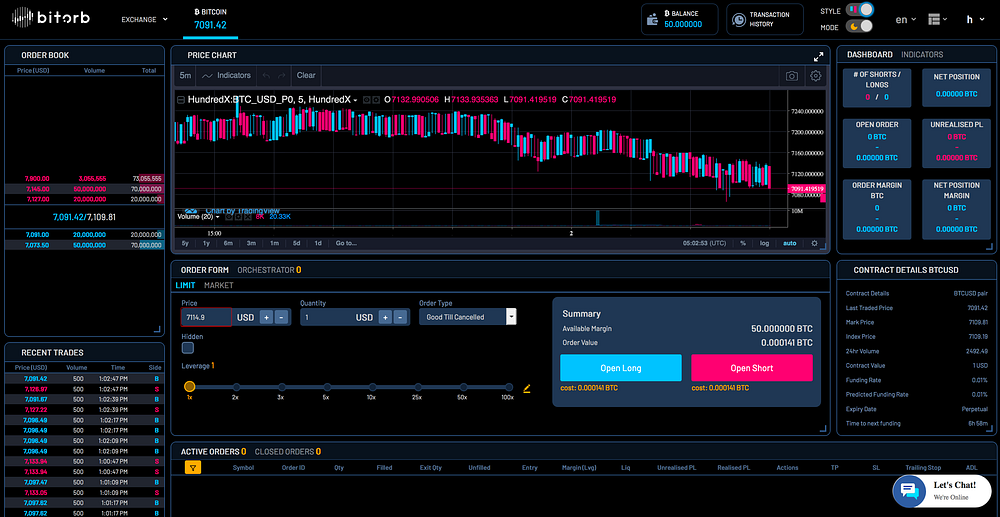The image size is (1000, 517).
Task: Open the Exchange dropdown
Action: tap(145, 19)
